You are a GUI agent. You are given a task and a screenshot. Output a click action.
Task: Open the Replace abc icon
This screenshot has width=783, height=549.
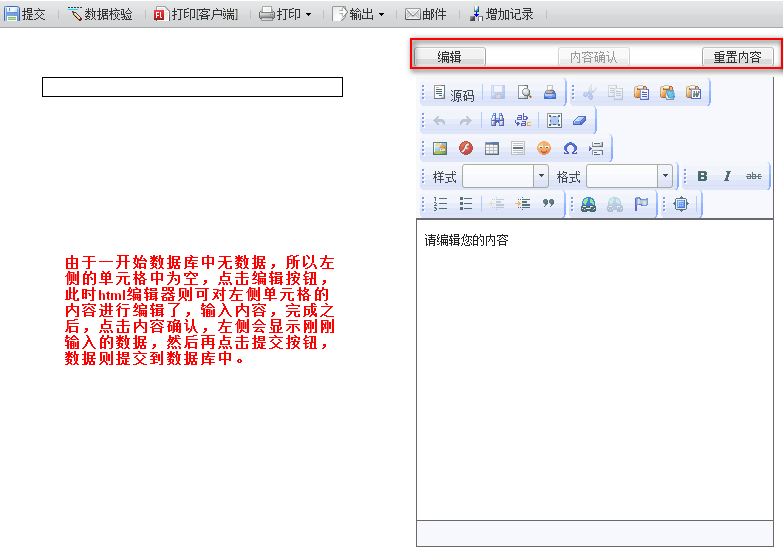pos(523,120)
